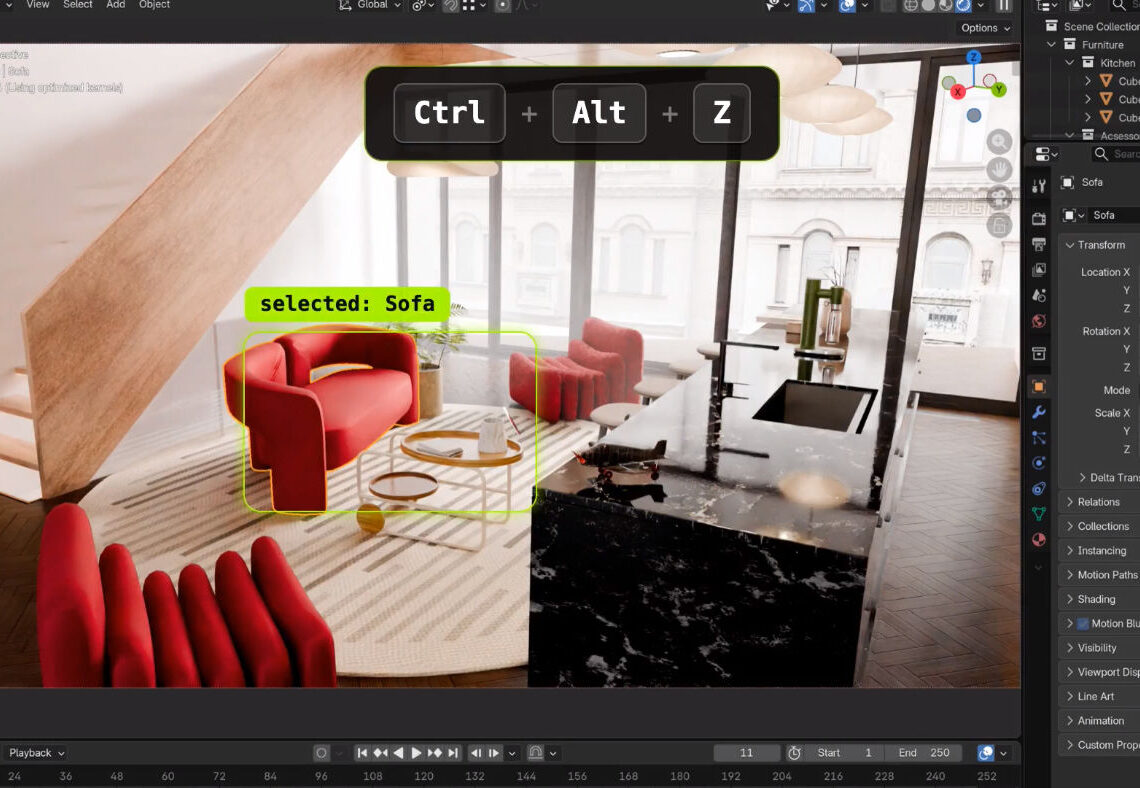Expand the Collections panel
Image resolution: width=1140 pixels, height=788 pixels.
click(x=1099, y=526)
